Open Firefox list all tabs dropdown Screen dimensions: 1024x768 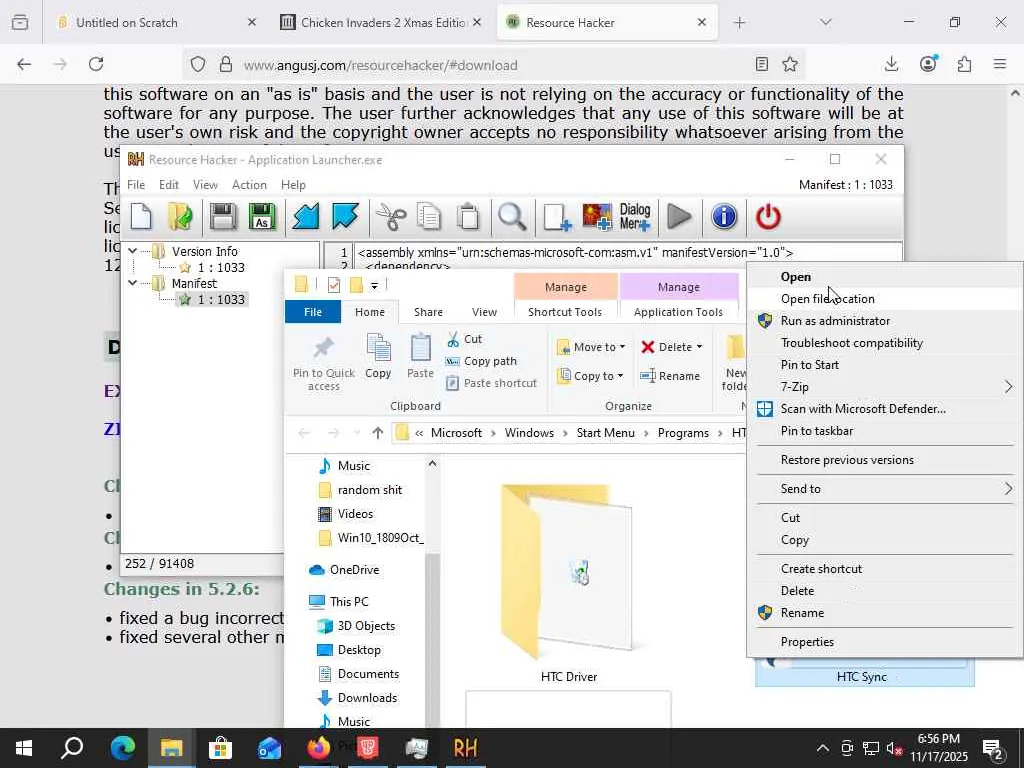coord(826,22)
